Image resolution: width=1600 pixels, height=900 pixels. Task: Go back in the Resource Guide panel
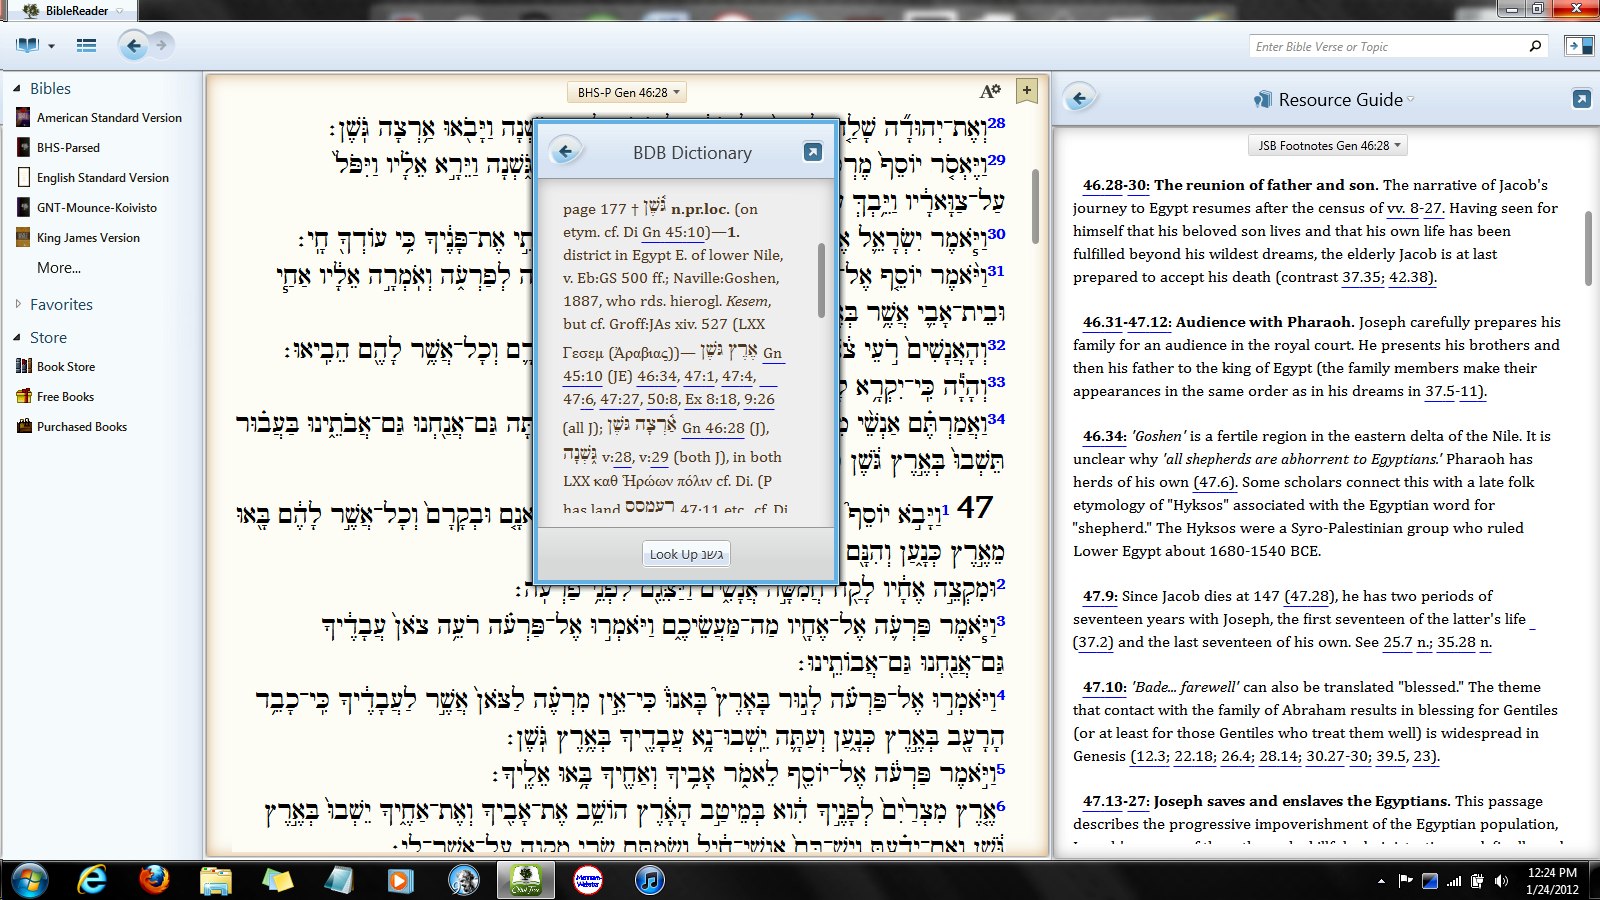[1079, 99]
